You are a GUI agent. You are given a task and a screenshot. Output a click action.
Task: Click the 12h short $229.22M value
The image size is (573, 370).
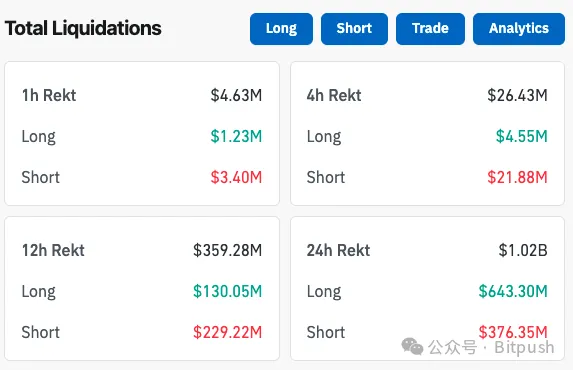[x=227, y=332]
